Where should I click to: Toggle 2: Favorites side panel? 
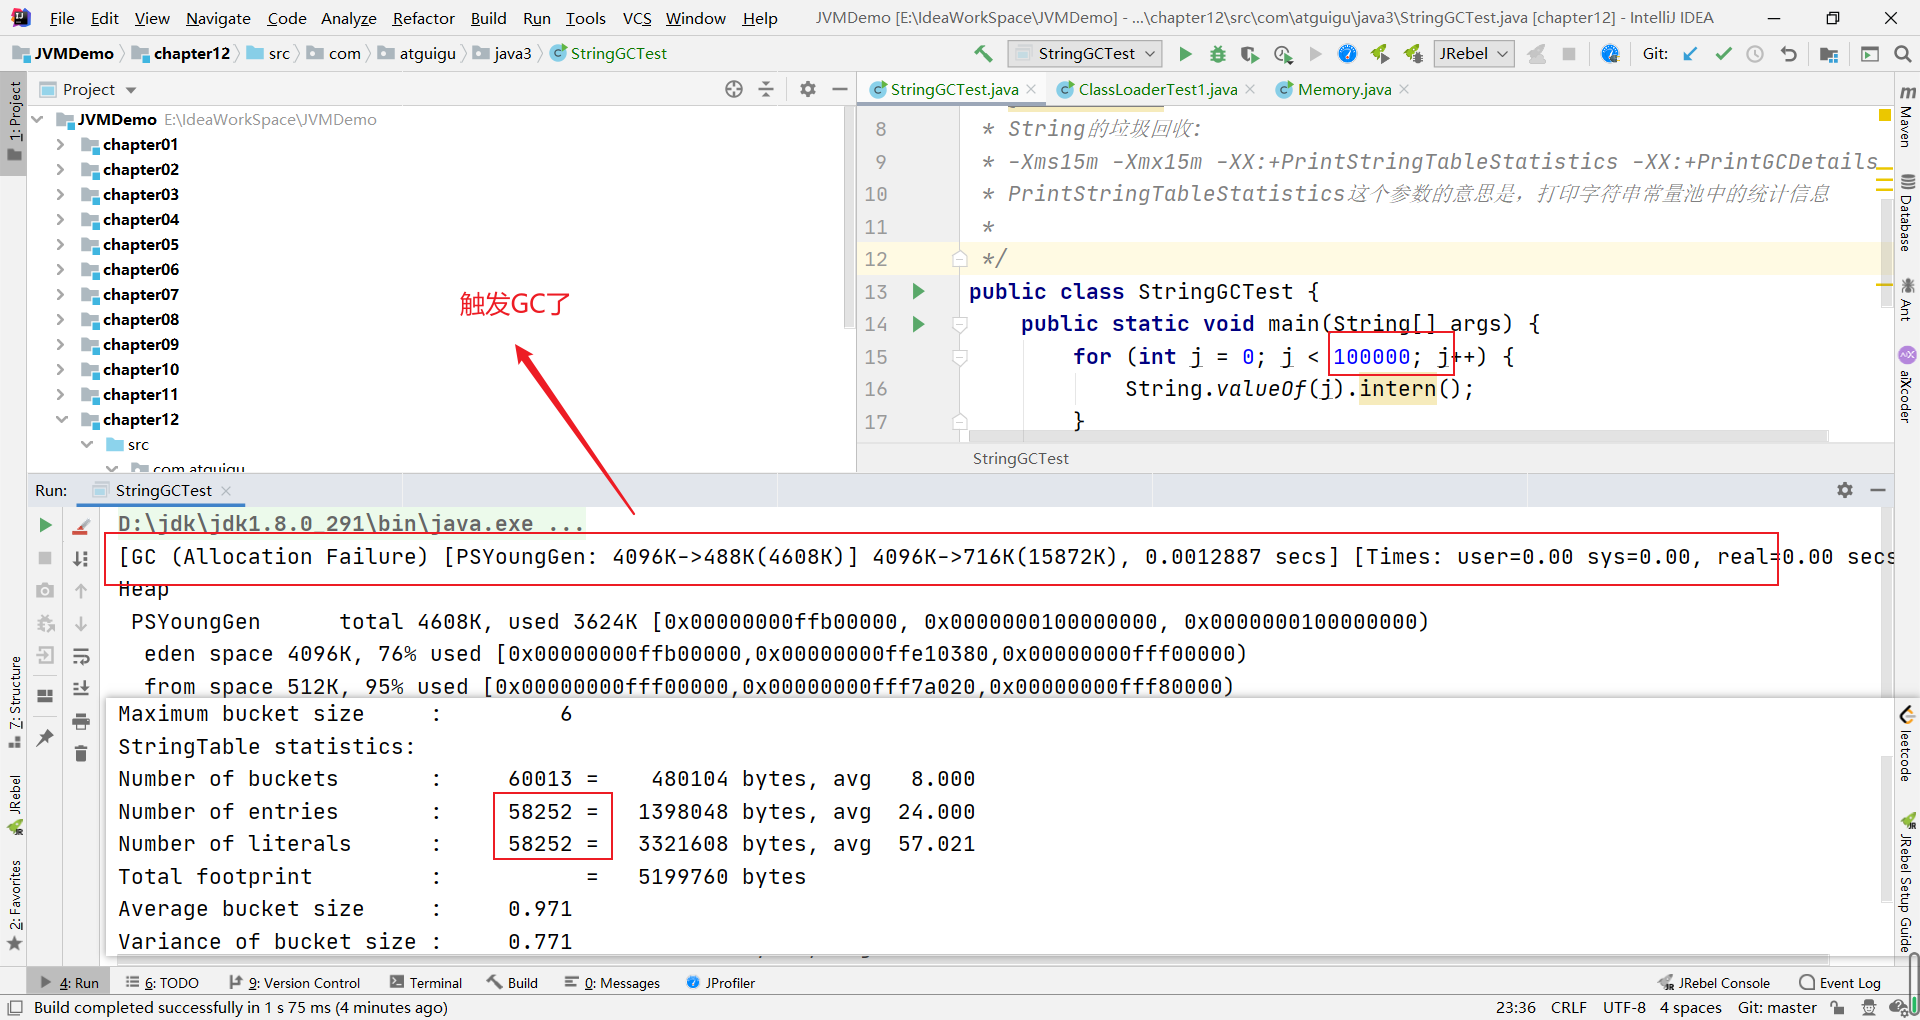tap(15, 905)
